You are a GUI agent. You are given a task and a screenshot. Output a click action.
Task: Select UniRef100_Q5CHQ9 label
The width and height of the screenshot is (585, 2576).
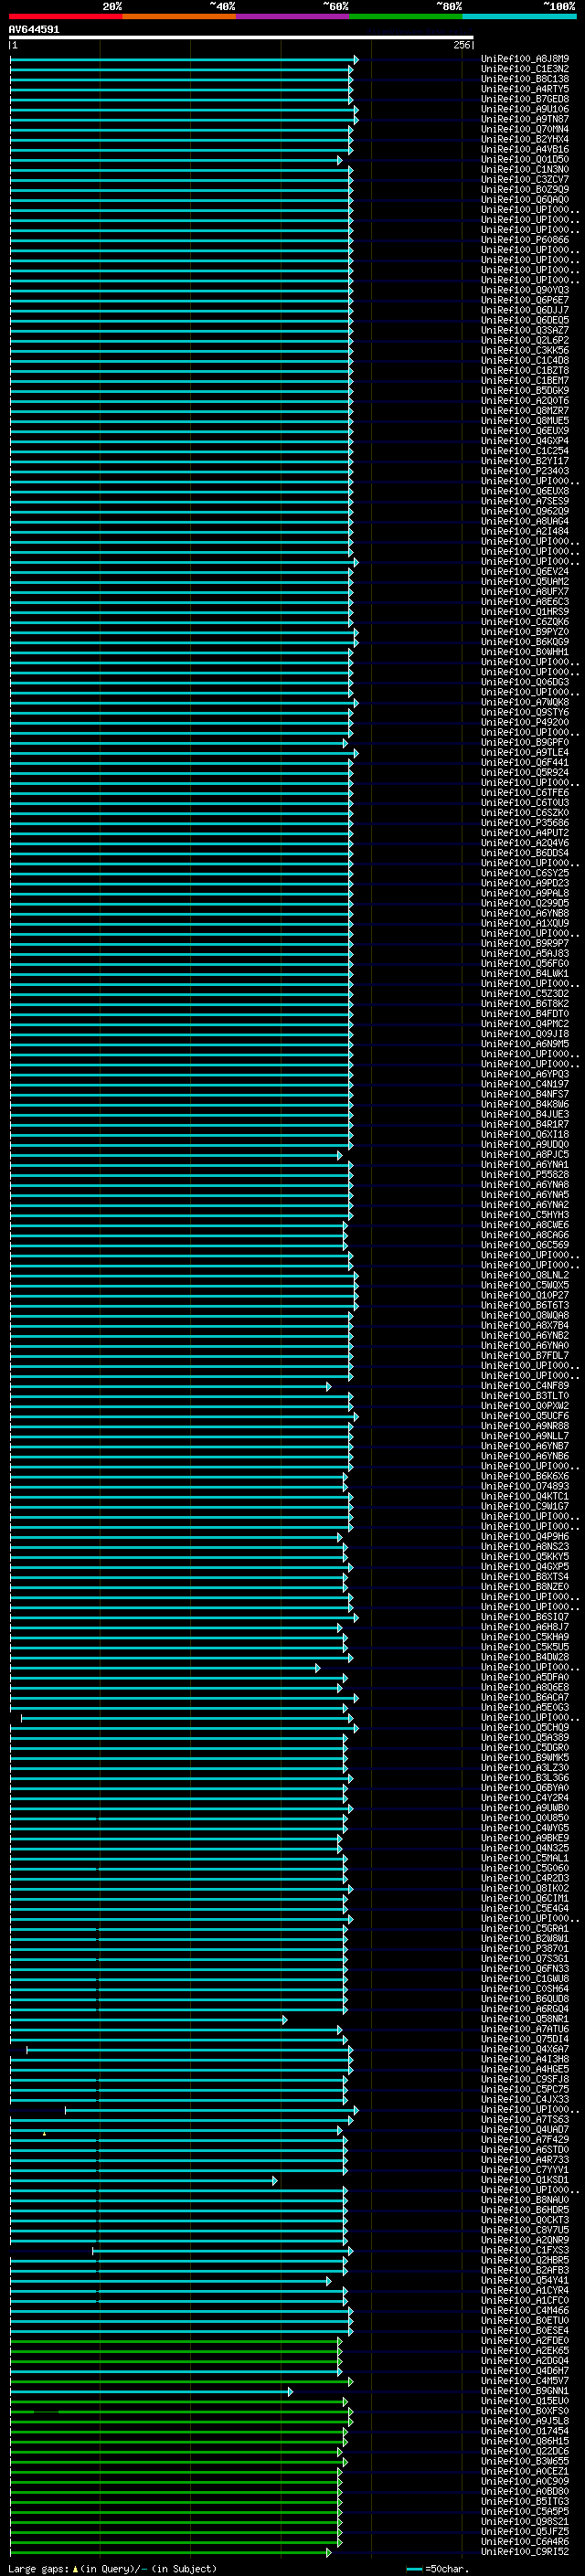tap(525, 1727)
